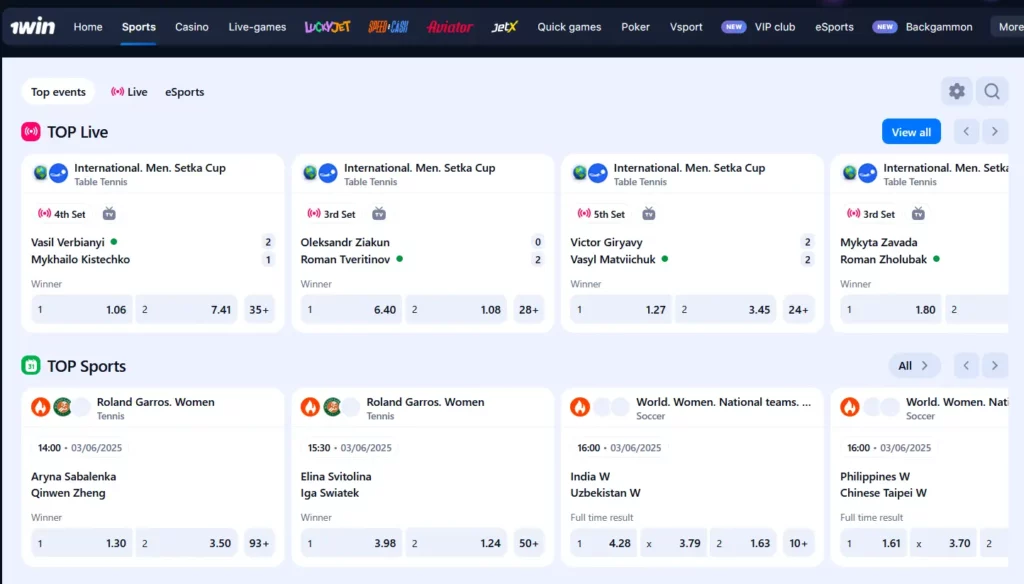Click flame icon on India W card
The height and width of the screenshot is (584, 1024).
coord(580,406)
